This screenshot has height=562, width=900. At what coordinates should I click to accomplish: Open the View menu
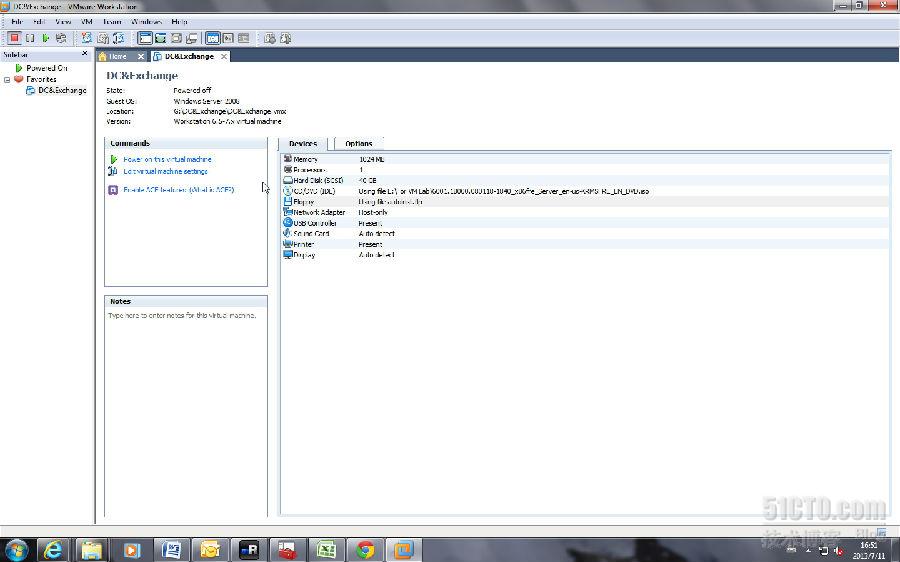63,22
